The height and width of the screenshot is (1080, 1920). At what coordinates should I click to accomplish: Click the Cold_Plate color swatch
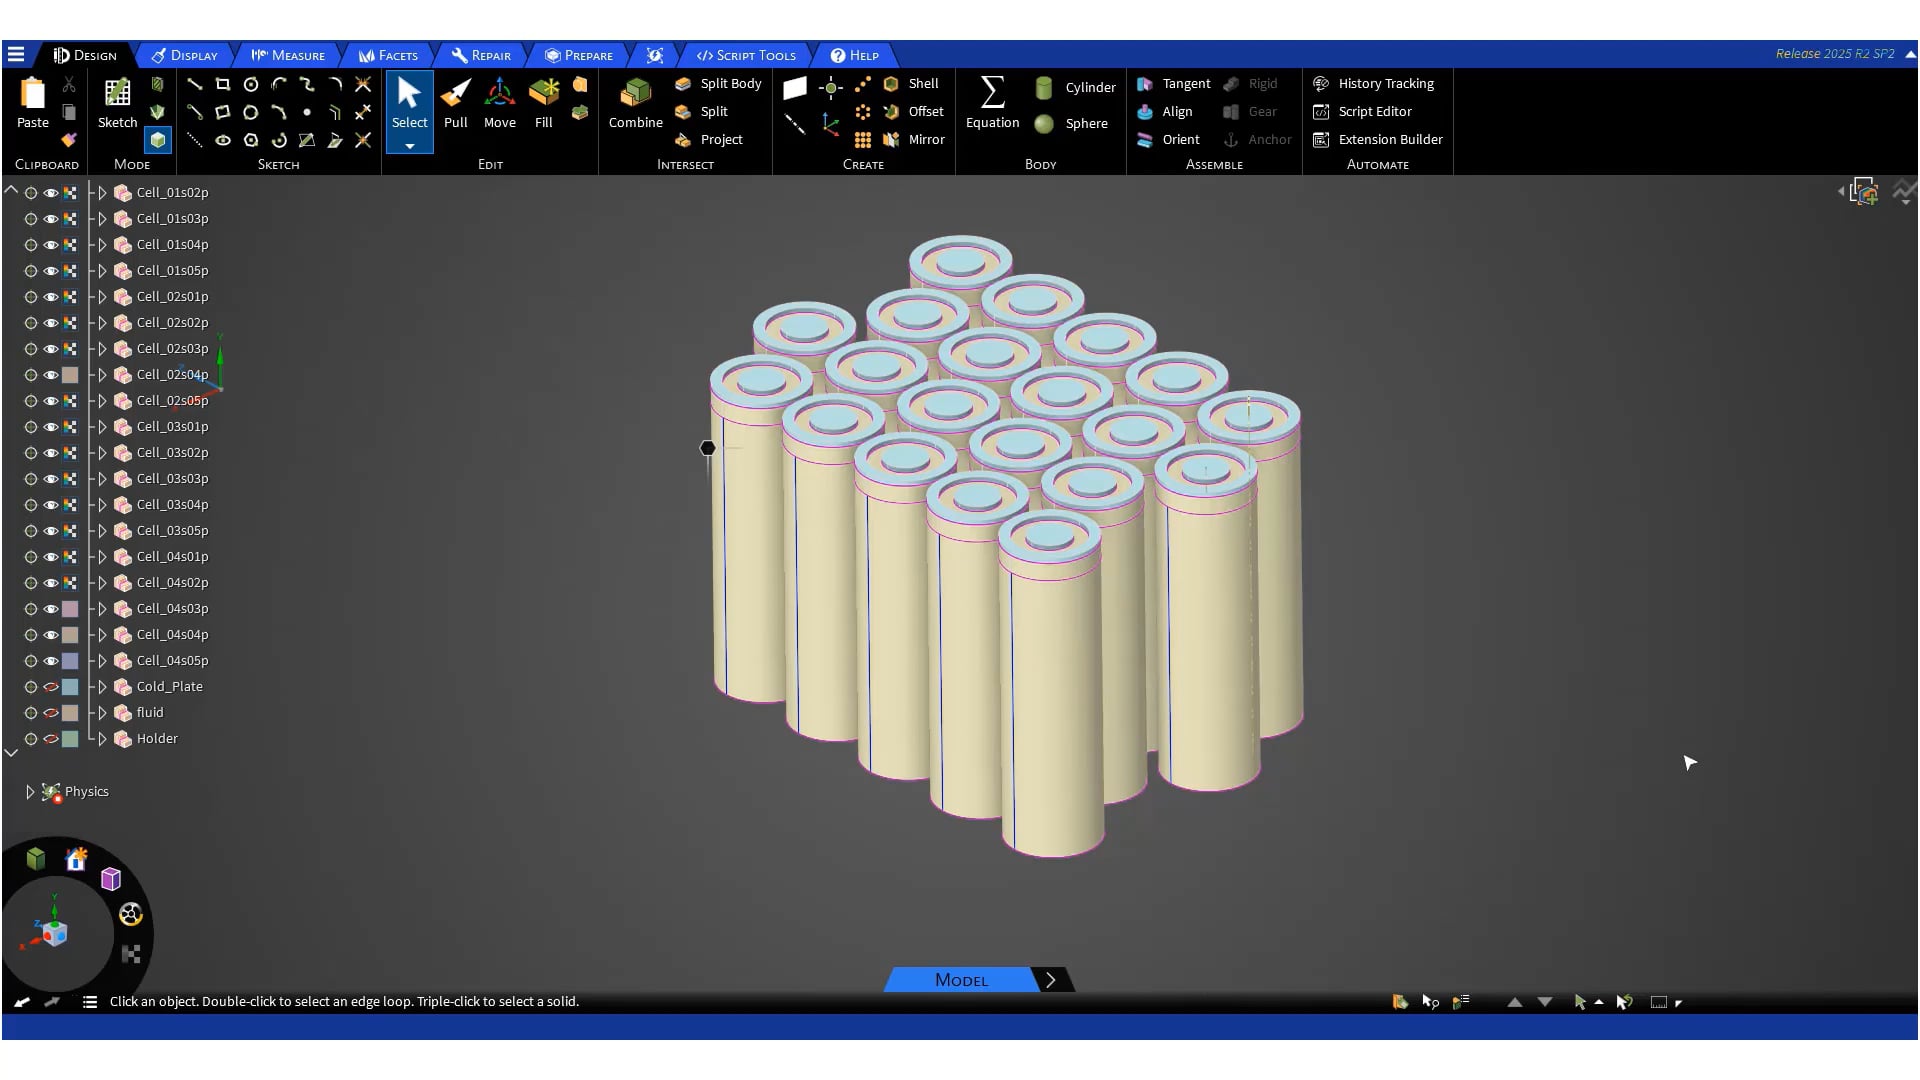70,687
